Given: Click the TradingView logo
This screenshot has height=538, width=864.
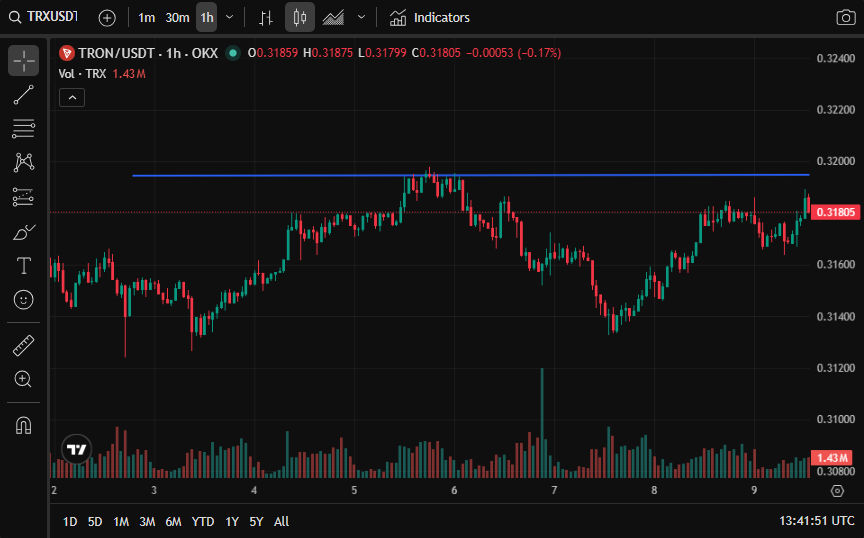Looking at the screenshot, I should click(x=76, y=449).
